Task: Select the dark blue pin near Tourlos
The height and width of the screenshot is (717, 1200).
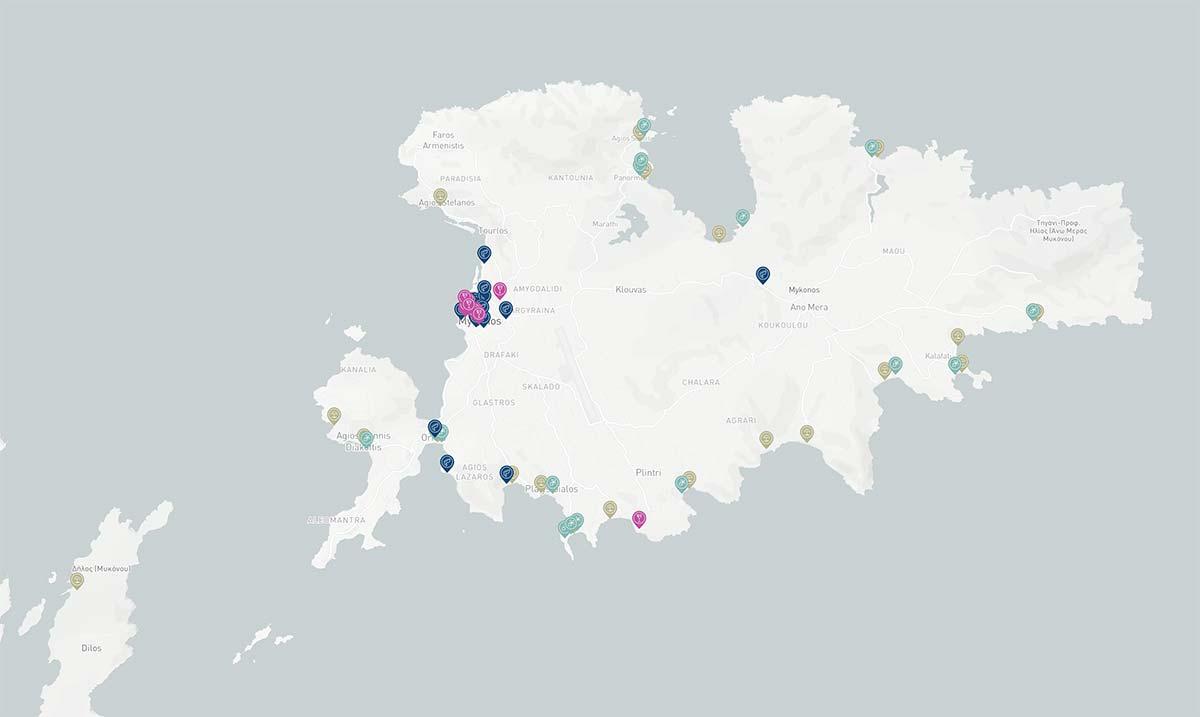Action: [x=484, y=253]
